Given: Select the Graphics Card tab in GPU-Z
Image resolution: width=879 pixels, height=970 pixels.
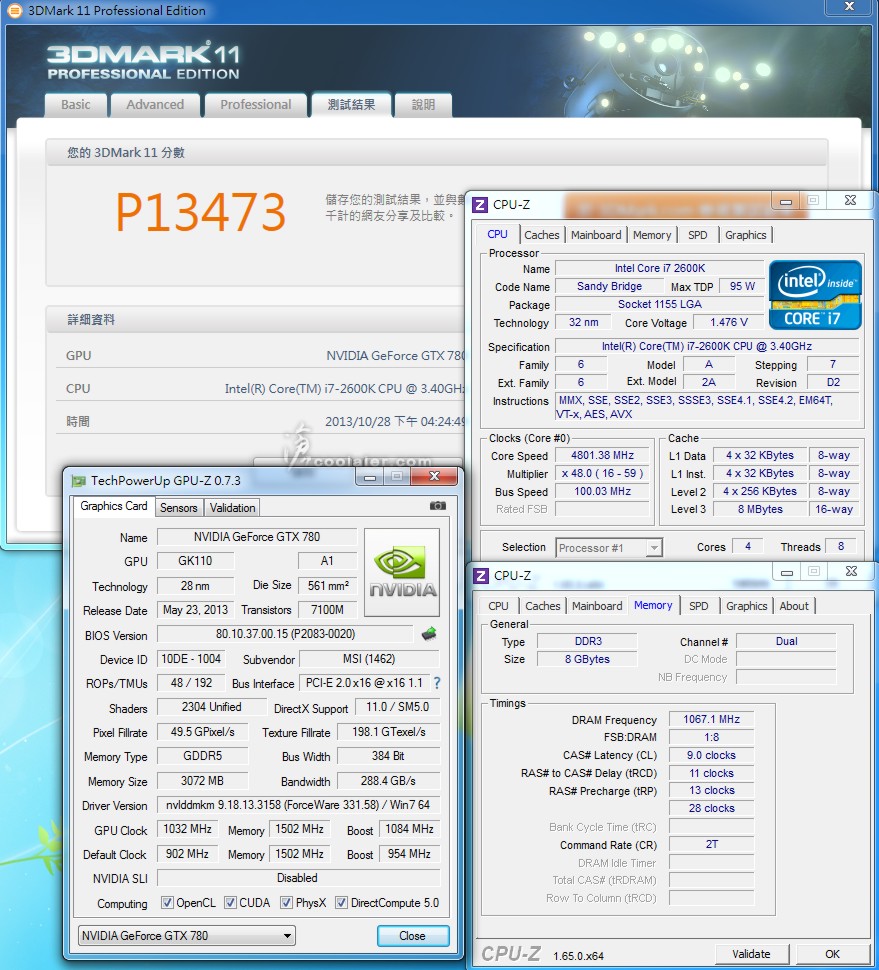Looking at the screenshot, I should (x=114, y=506).
